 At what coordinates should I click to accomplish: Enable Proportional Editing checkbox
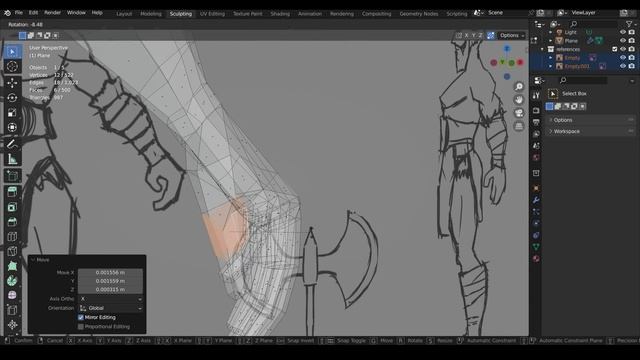coord(81,327)
